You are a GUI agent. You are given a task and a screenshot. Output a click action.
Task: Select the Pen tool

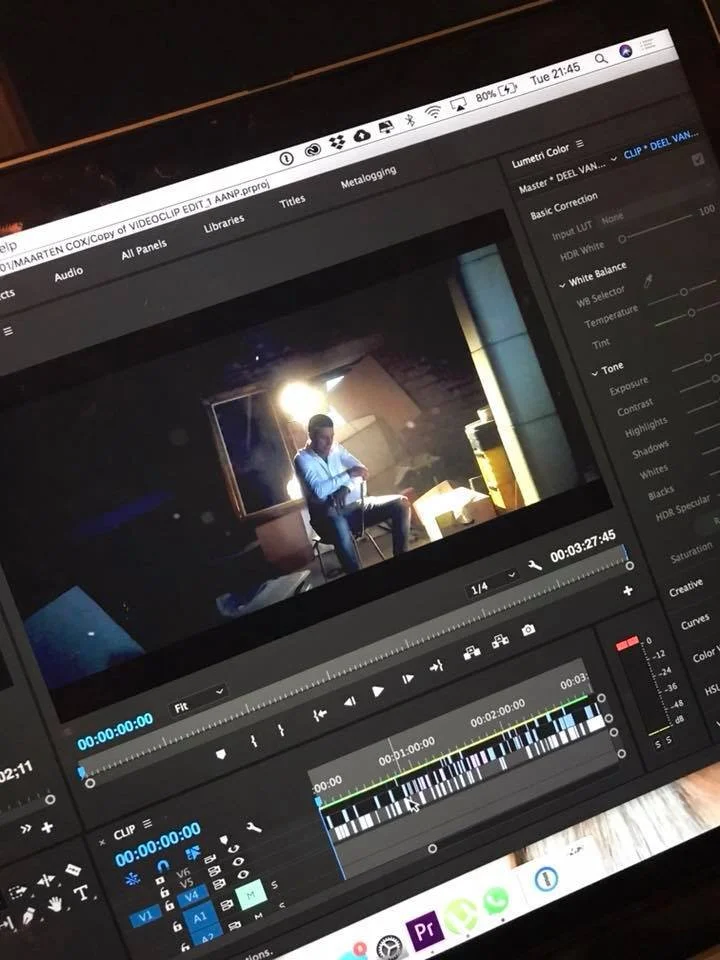coord(28,915)
